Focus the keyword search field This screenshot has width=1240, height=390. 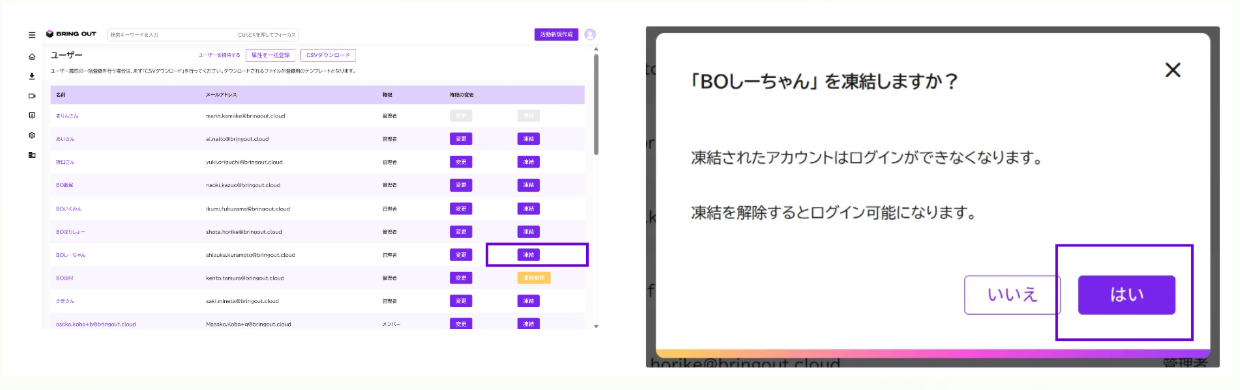(203, 35)
